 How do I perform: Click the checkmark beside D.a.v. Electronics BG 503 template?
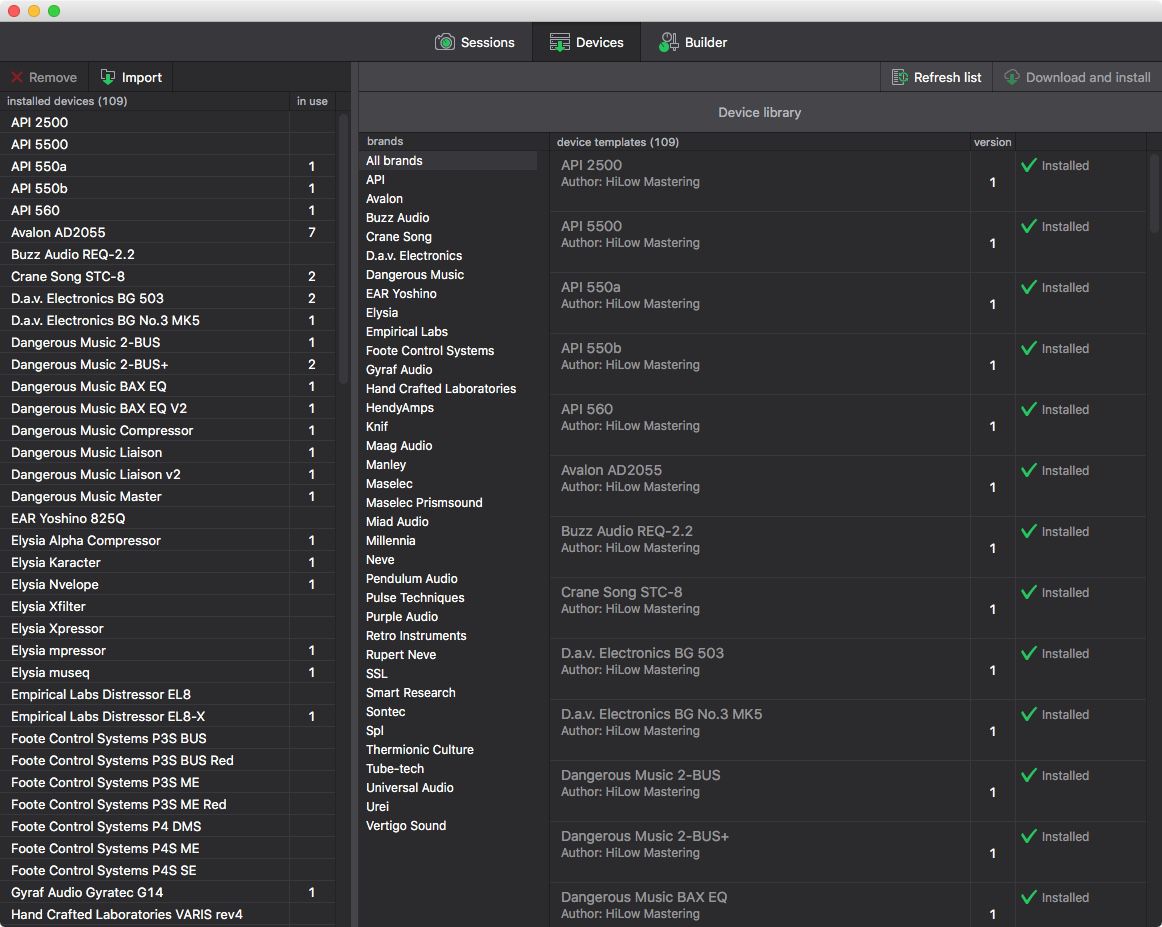tap(1029, 654)
